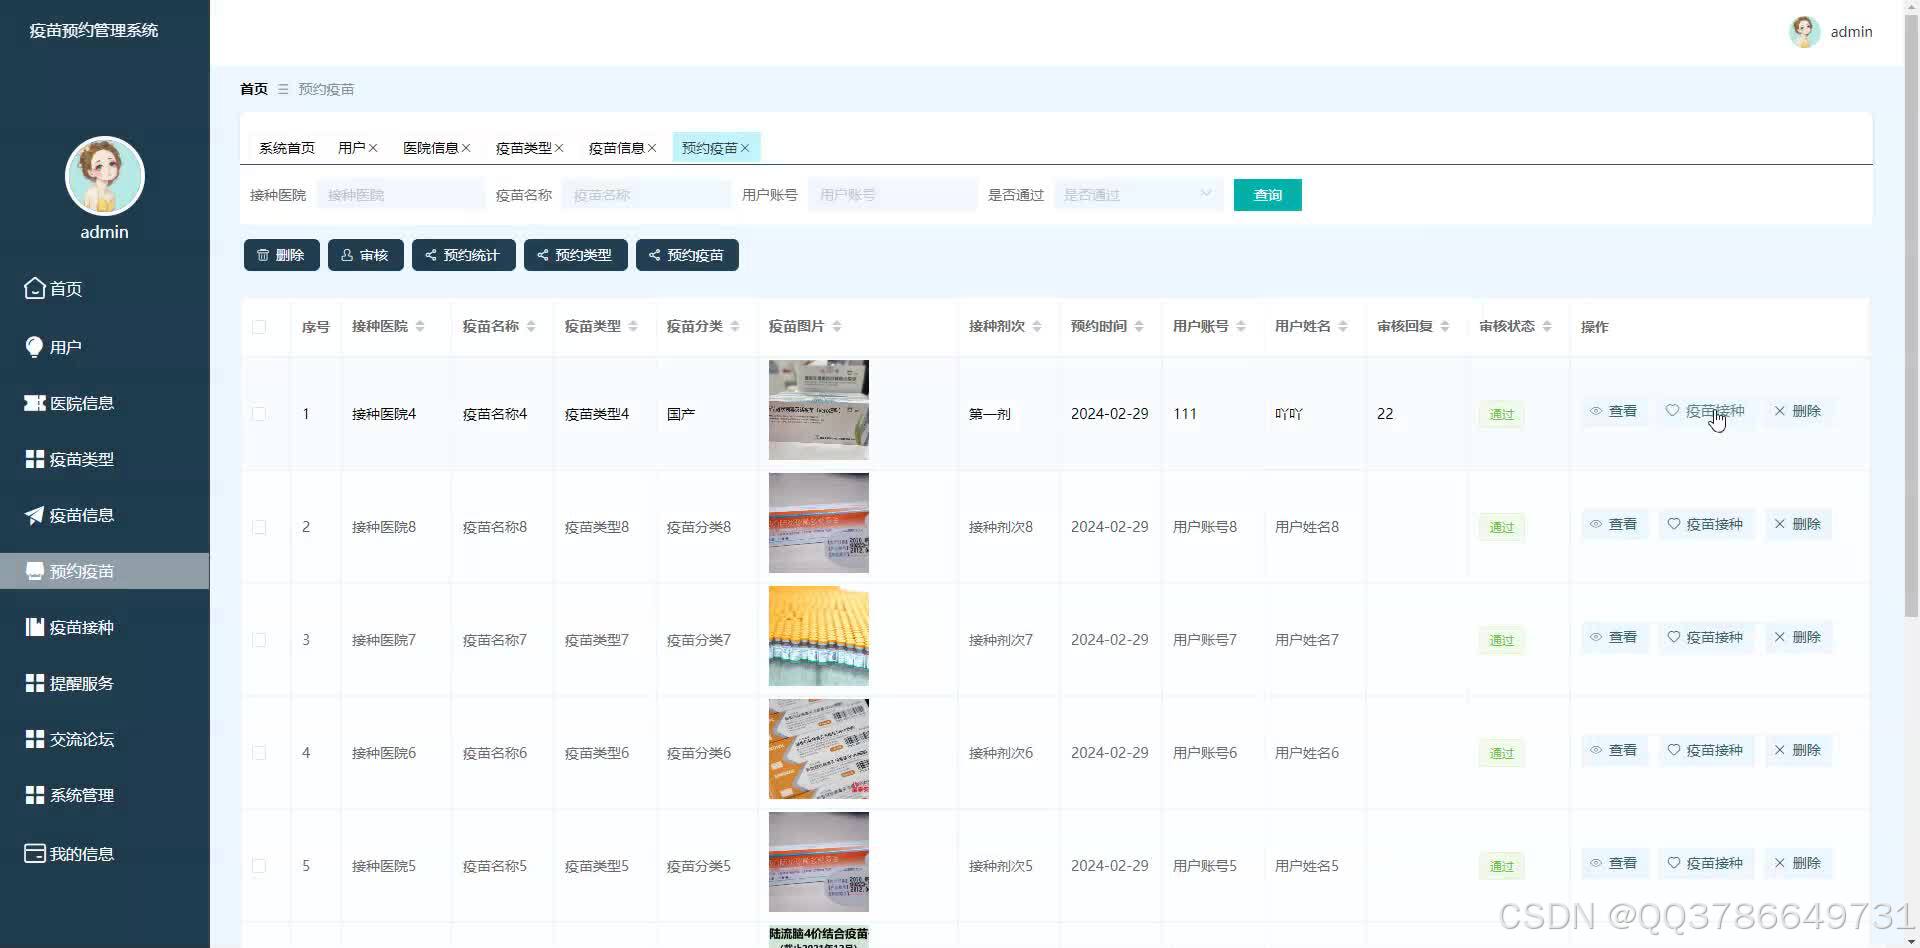Sort by 审核回复 column
Viewport: 1920px width, 948px height.
tap(1445, 327)
